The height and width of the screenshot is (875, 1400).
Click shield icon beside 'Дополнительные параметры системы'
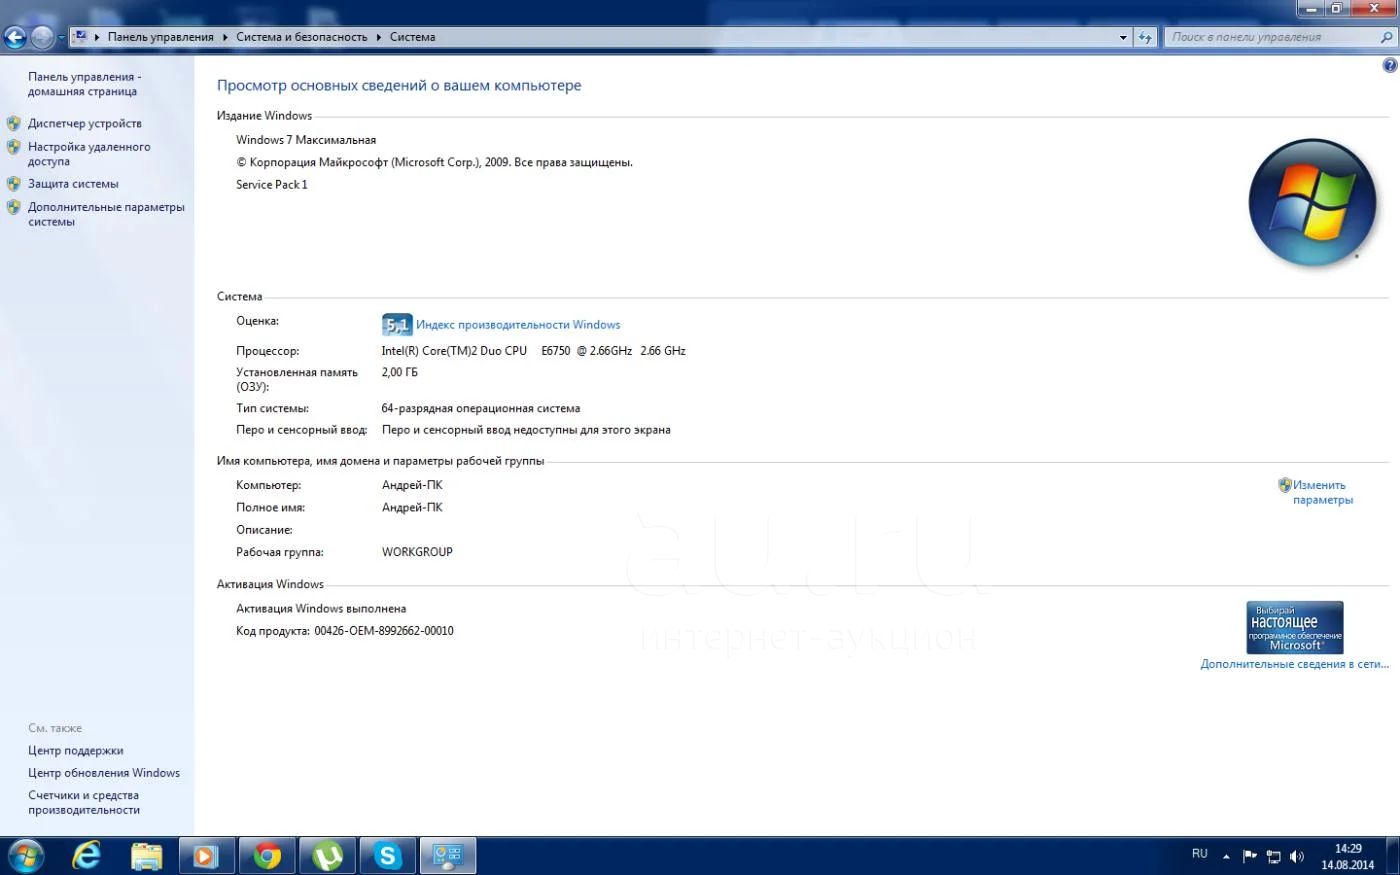(13, 207)
